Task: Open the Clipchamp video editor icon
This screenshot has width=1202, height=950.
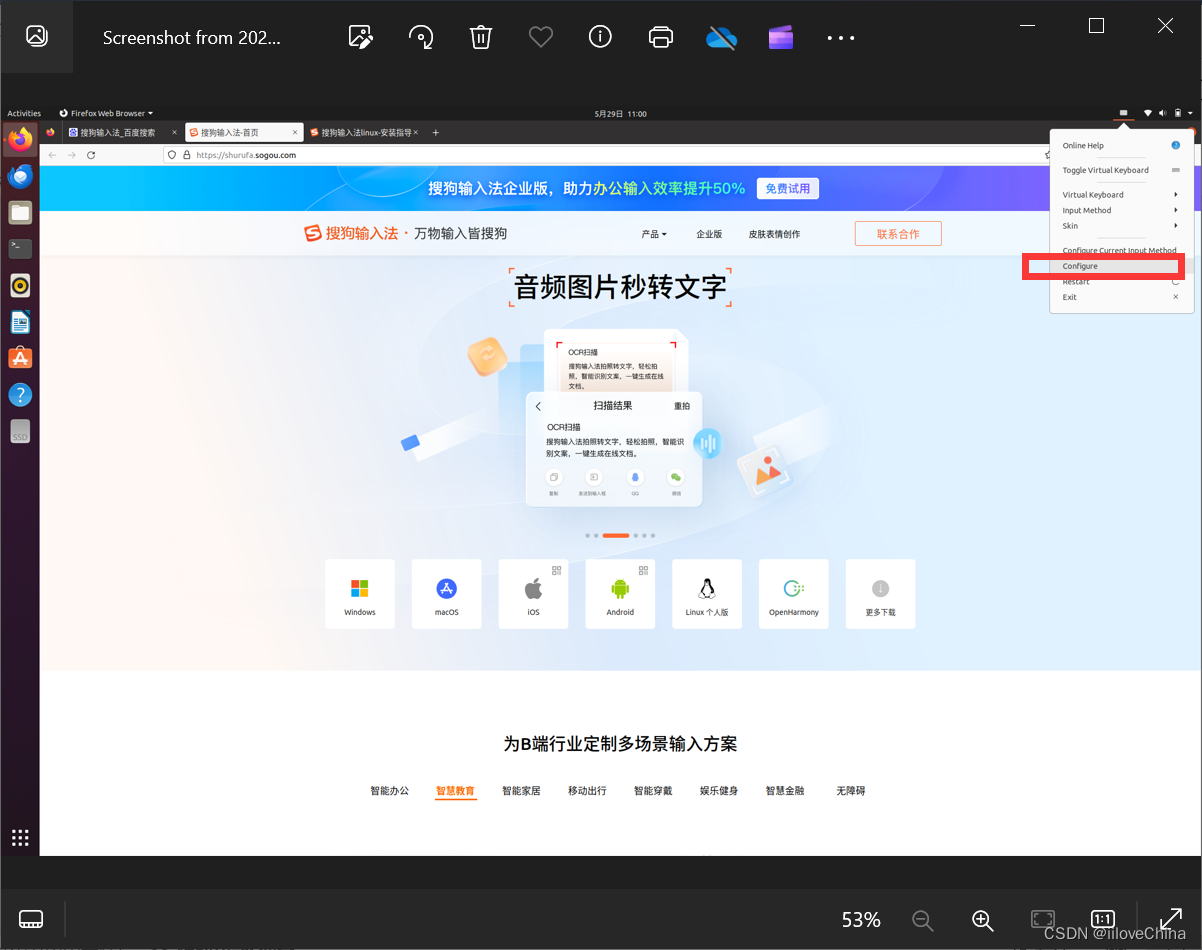Action: (x=781, y=37)
